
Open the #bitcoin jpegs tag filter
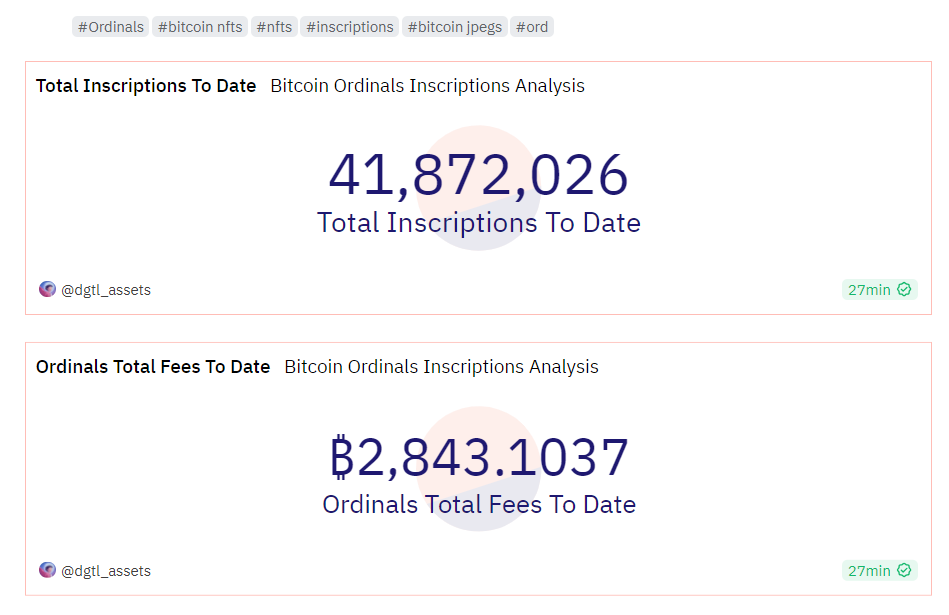pos(454,27)
